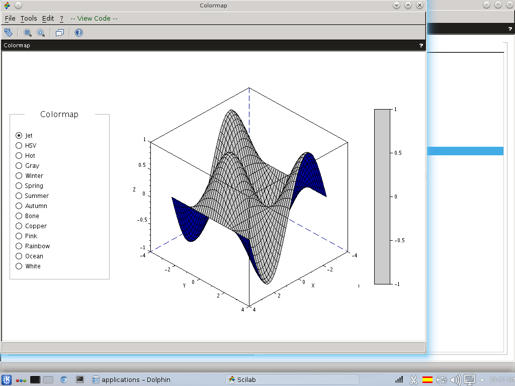This screenshot has height=386, width=515.
Task: Select the zoom area toolbar icon
Action: point(28,33)
